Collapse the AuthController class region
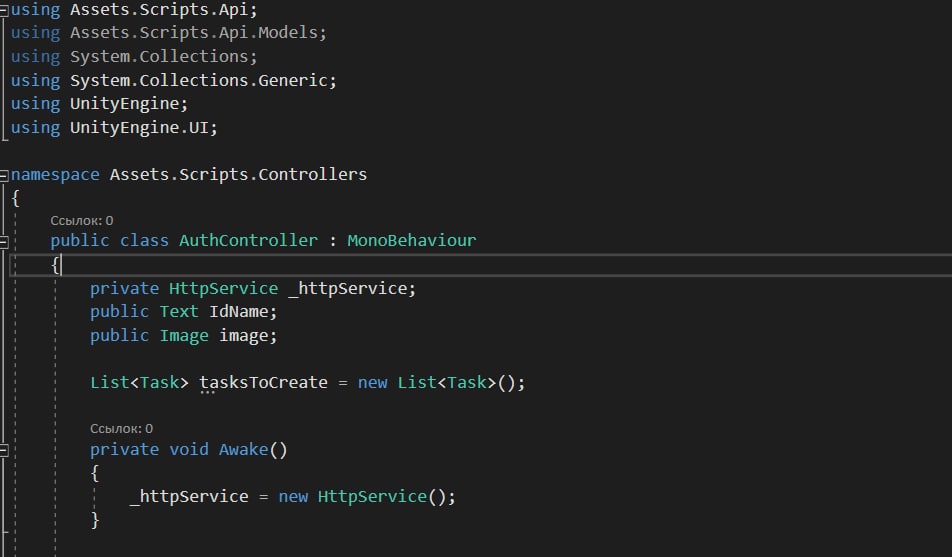The image size is (952, 557). pos(4,242)
